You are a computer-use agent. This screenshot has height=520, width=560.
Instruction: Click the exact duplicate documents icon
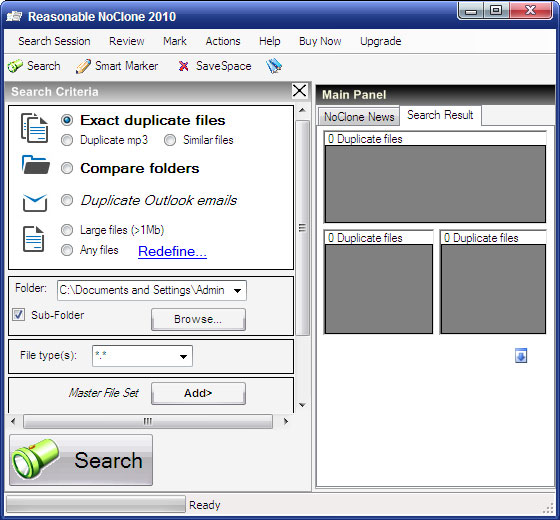pyautogui.click(x=34, y=128)
